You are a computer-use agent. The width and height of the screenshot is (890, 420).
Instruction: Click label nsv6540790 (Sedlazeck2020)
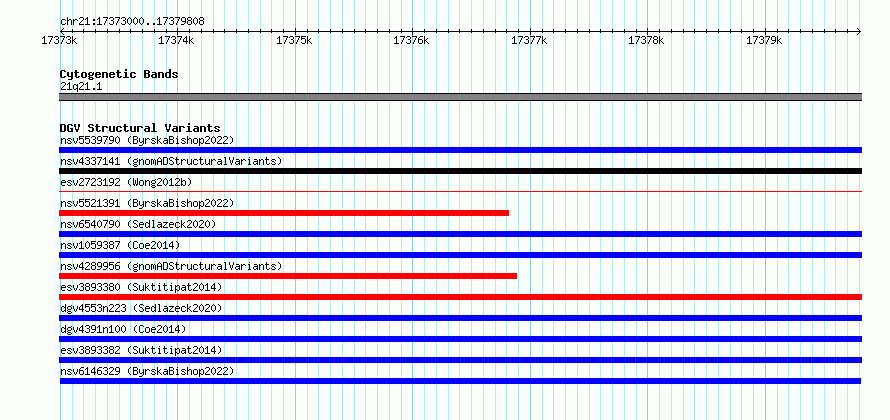point(138,224)
